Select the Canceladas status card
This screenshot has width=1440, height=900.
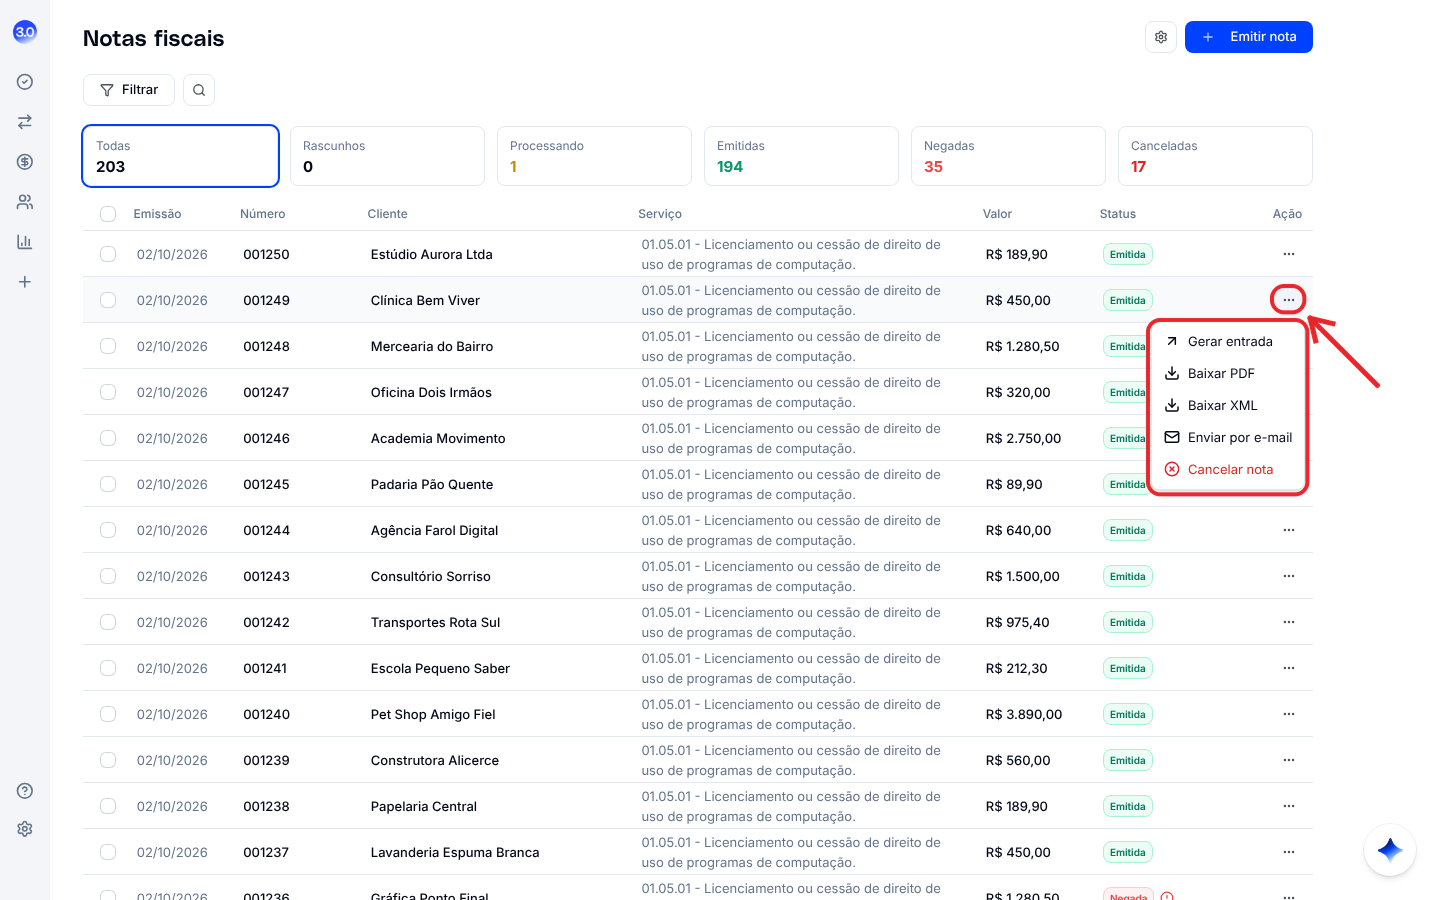pos(1215,156)
